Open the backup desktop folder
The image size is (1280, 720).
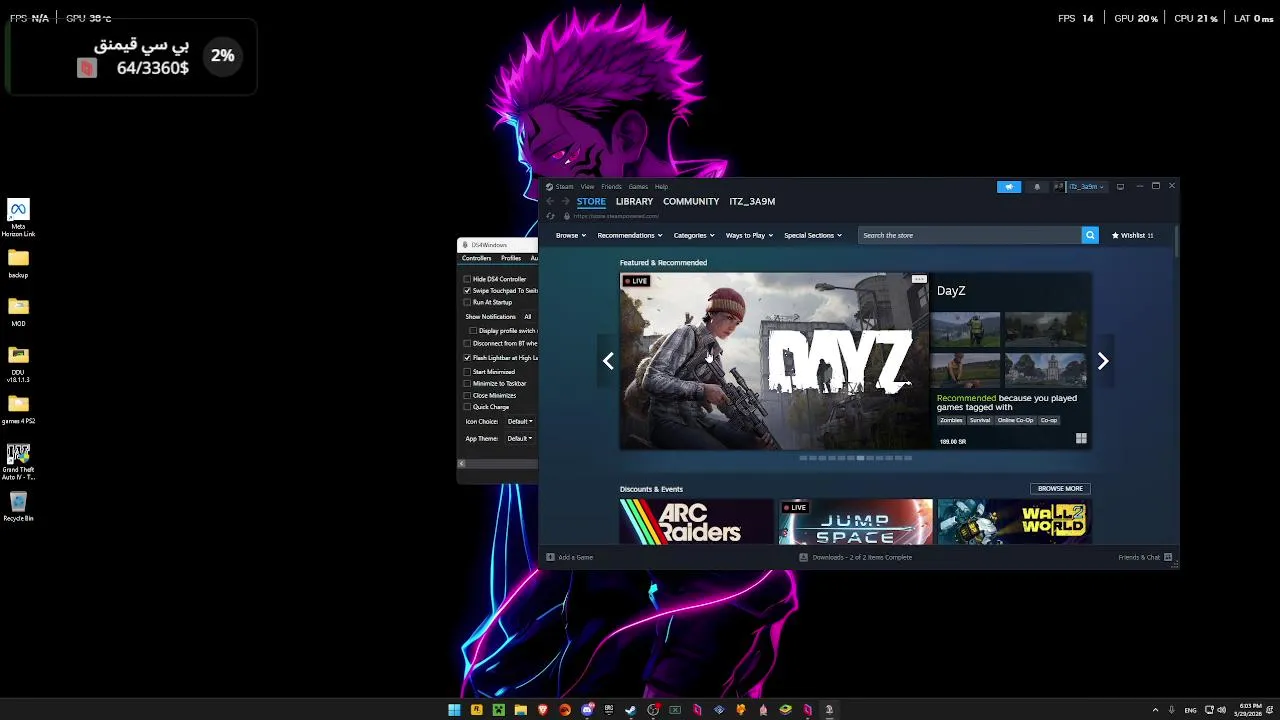click(18, 264)
